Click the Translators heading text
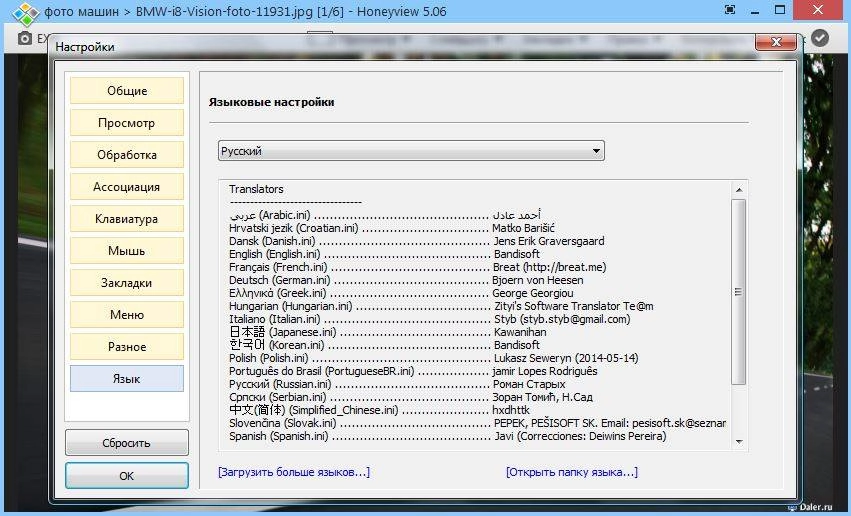The width and height of the screenshot is (851, 516). pos(256,189)
